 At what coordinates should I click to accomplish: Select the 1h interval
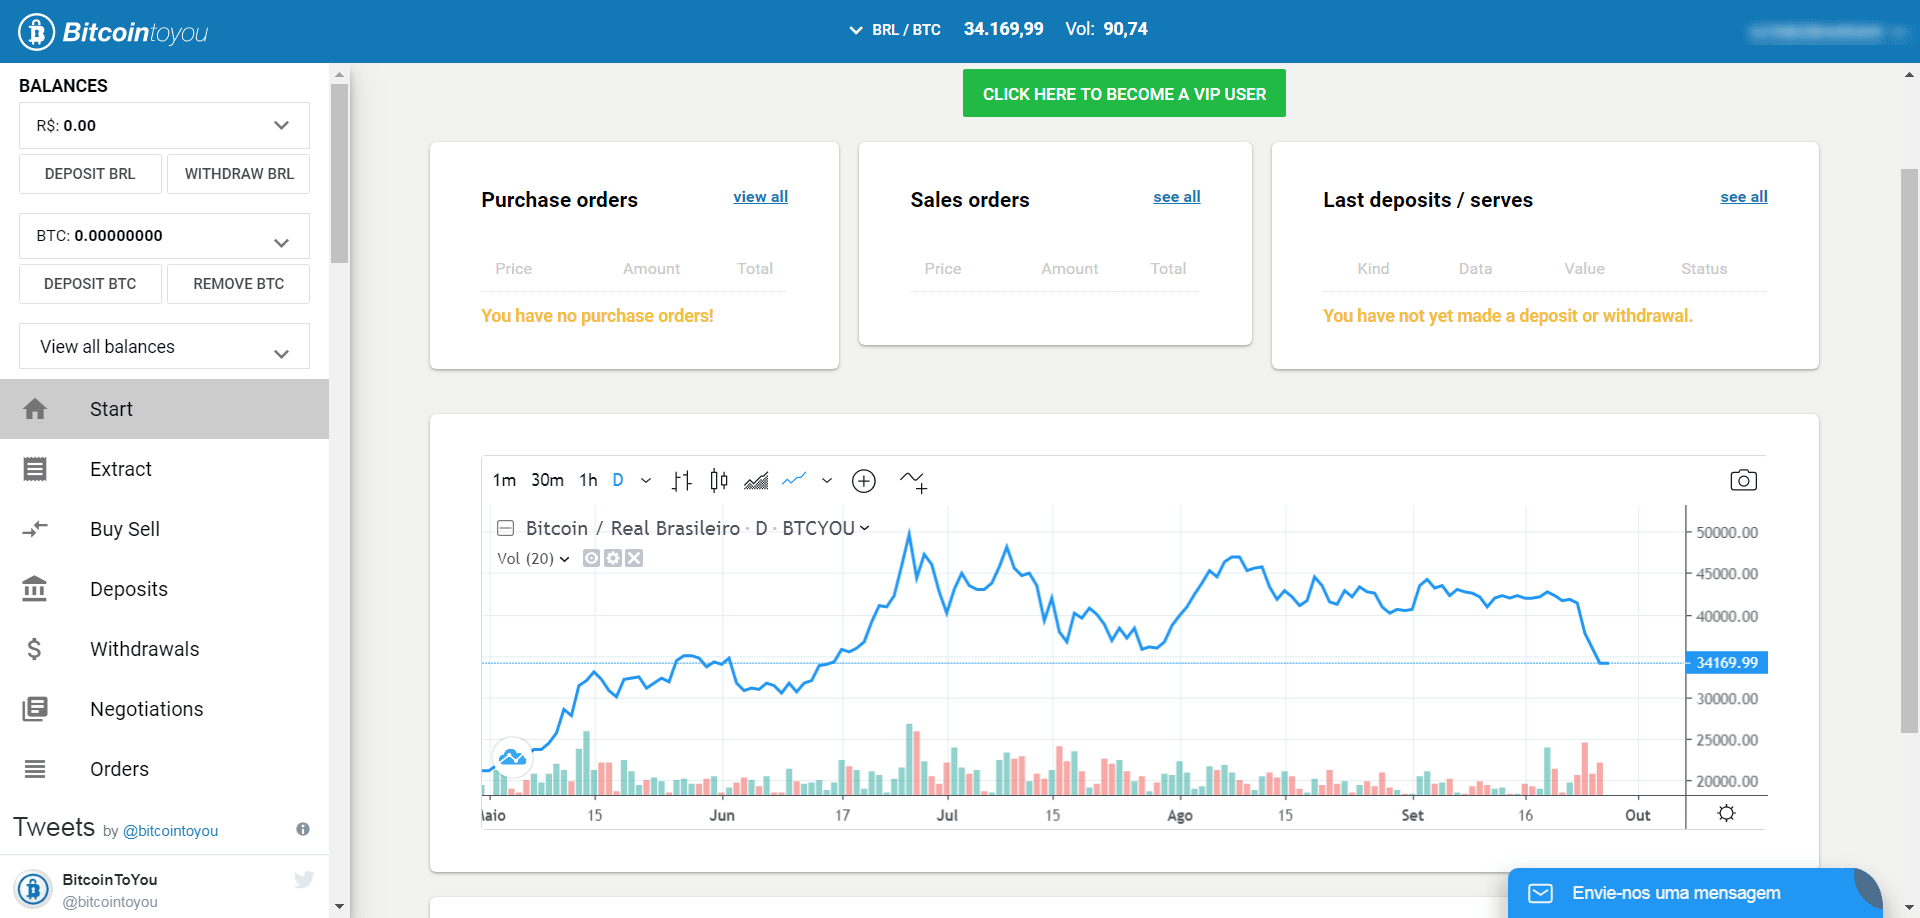click(x=588, y=480)
